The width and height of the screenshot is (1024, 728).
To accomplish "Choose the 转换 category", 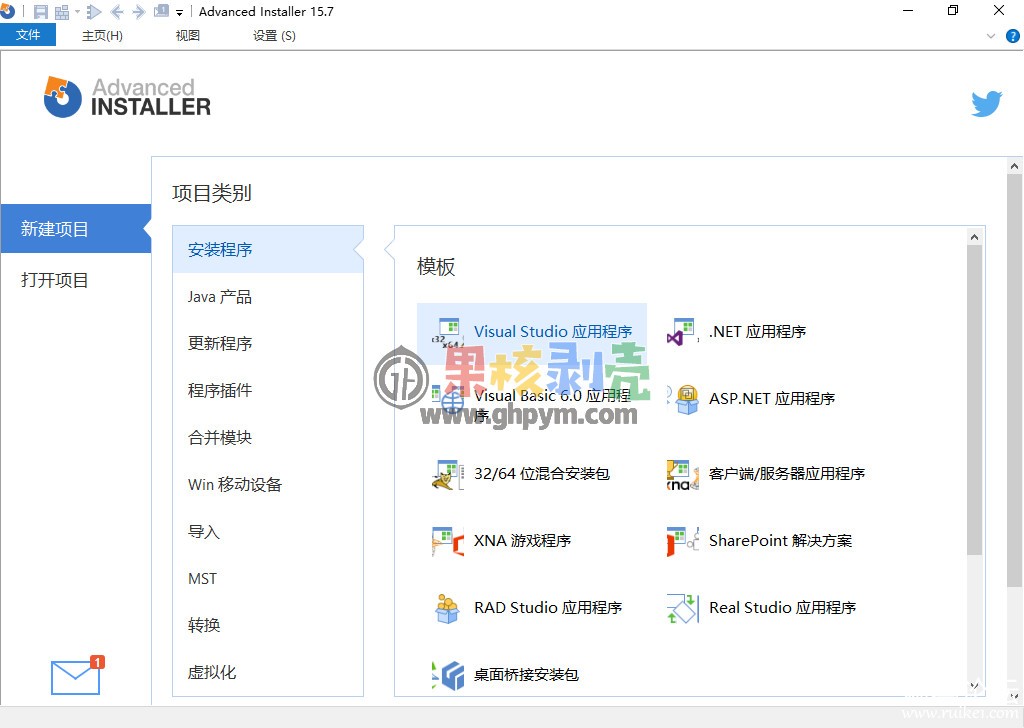I will [268, 625].
